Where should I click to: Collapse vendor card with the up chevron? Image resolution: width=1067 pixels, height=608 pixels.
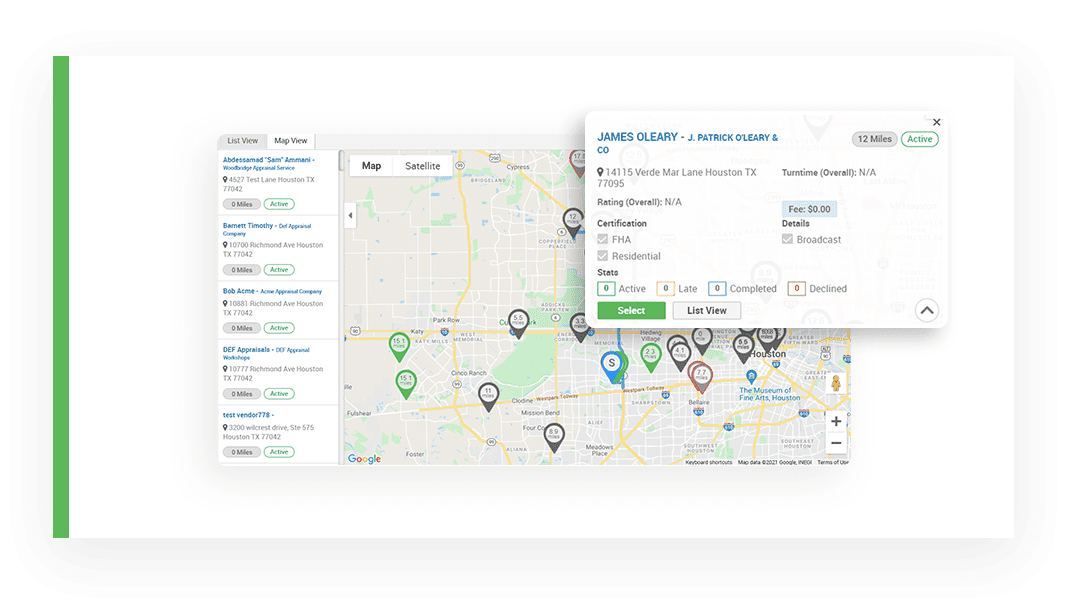pyautogui.click(x=926, y=311)
